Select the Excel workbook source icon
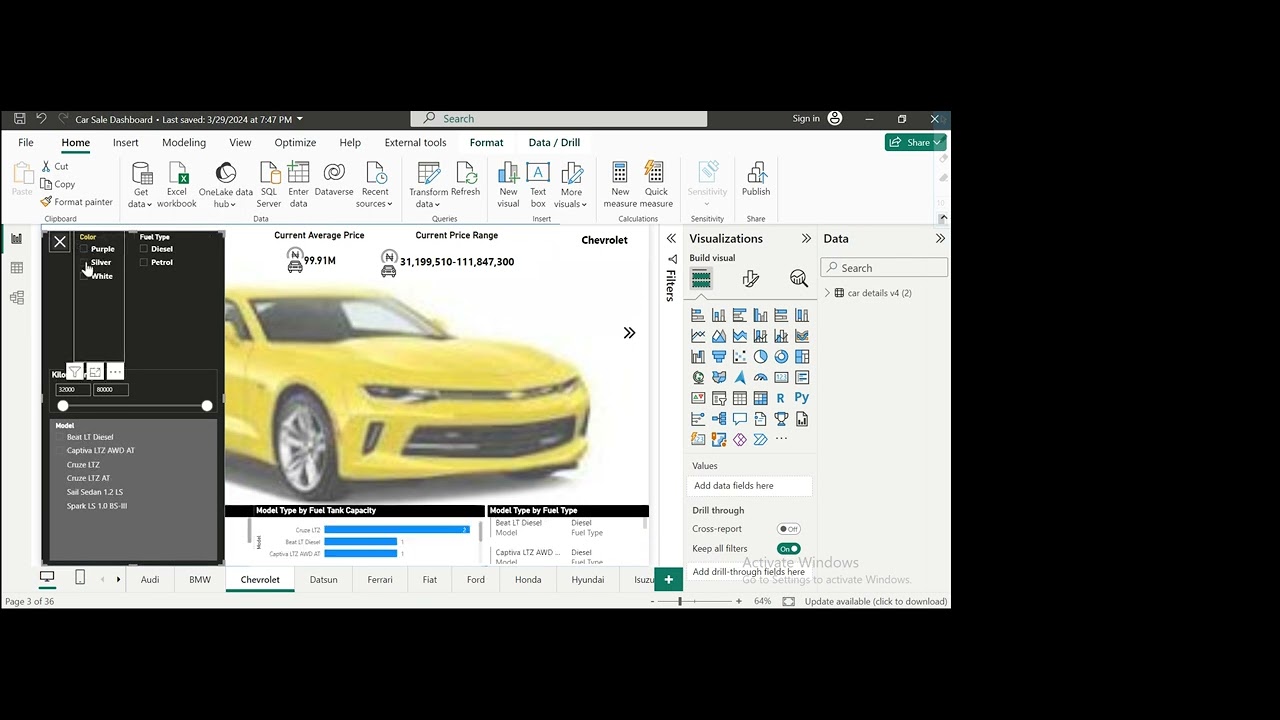 [x=177, y=174]
